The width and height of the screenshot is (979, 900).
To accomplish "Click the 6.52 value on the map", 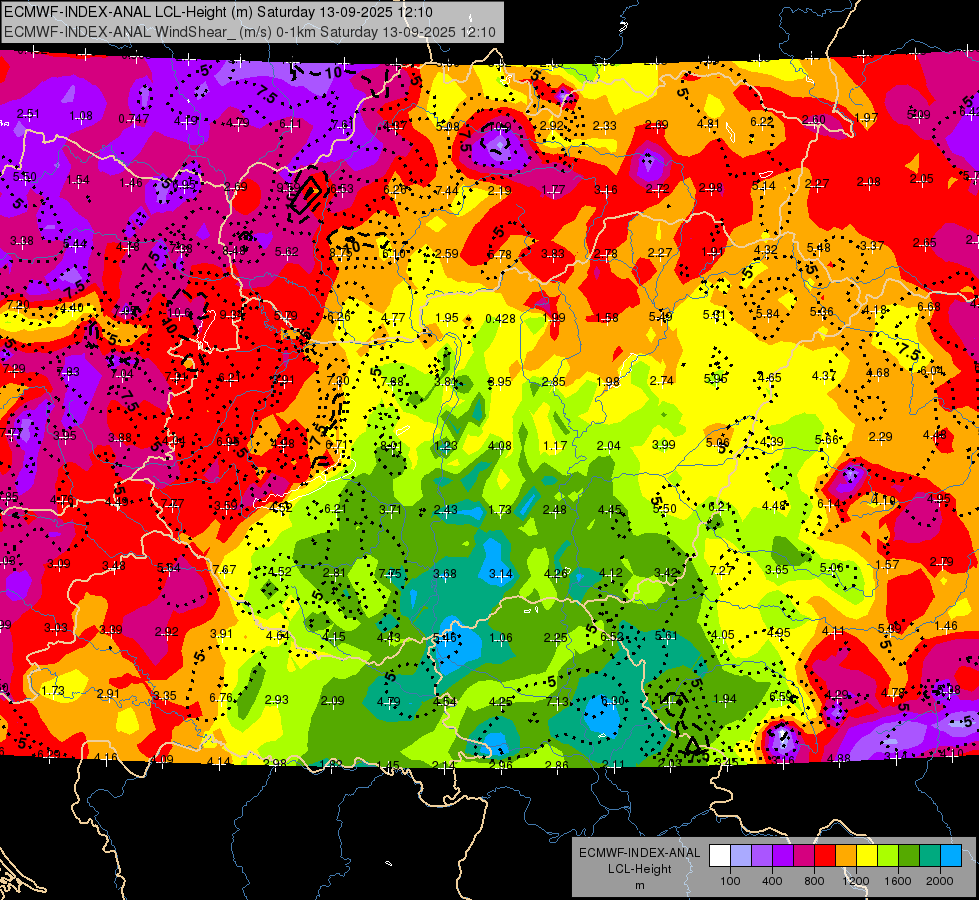I will point(611,636).
